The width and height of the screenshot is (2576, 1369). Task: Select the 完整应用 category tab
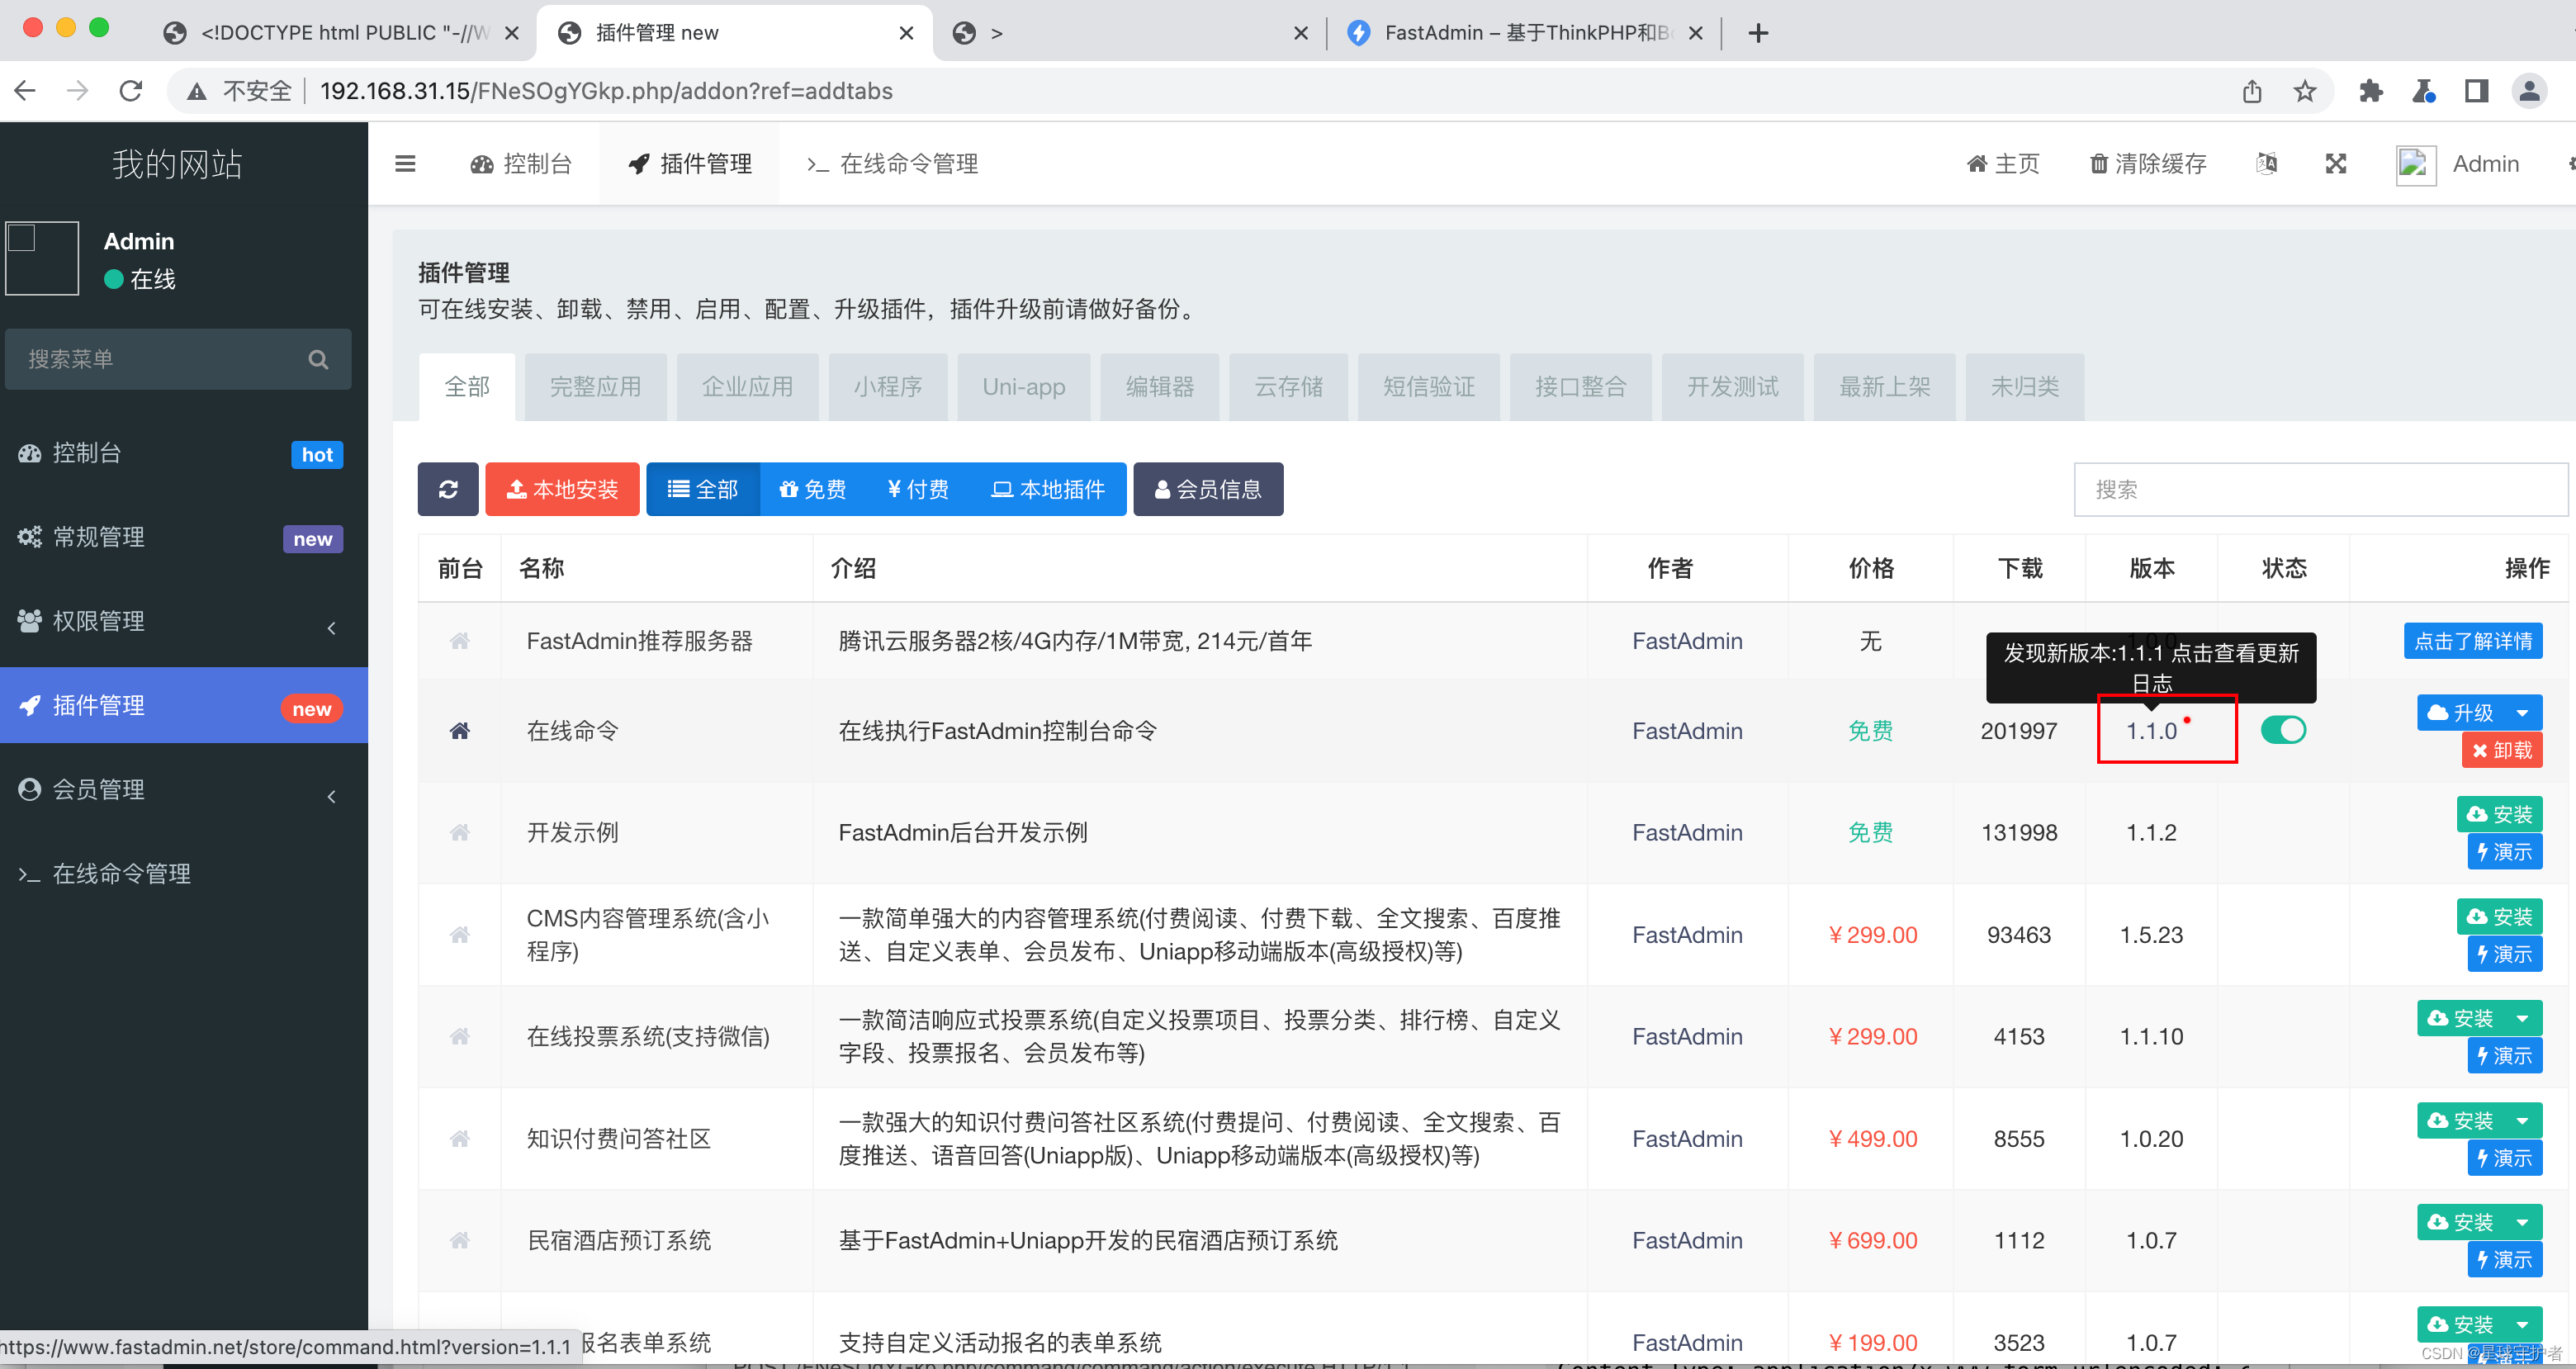click(595, 387)
